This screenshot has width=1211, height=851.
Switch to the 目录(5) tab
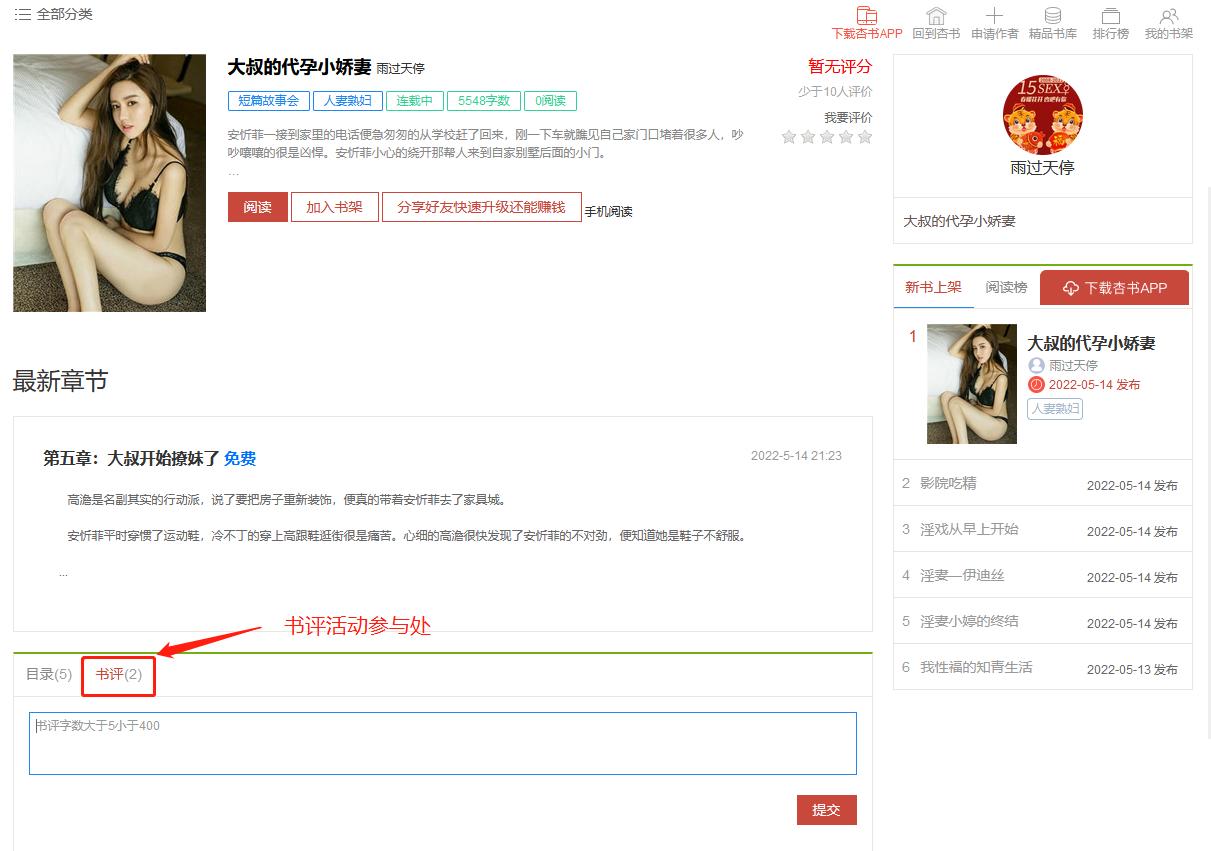coord(49,674)
